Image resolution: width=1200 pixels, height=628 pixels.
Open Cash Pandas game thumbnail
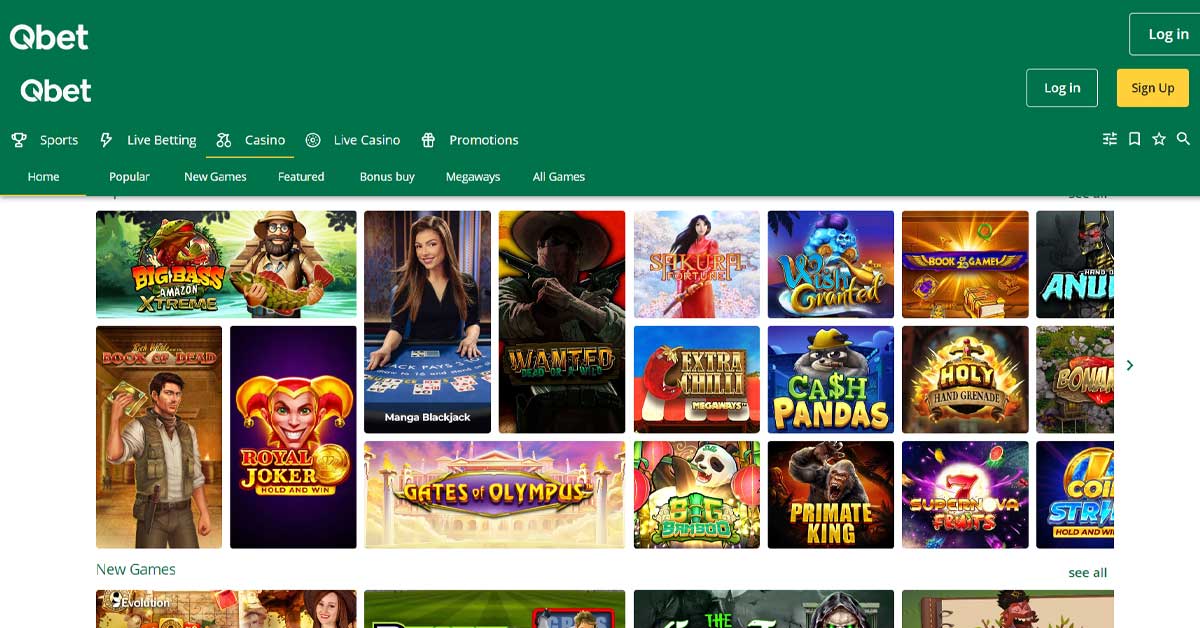pos(831,379)
